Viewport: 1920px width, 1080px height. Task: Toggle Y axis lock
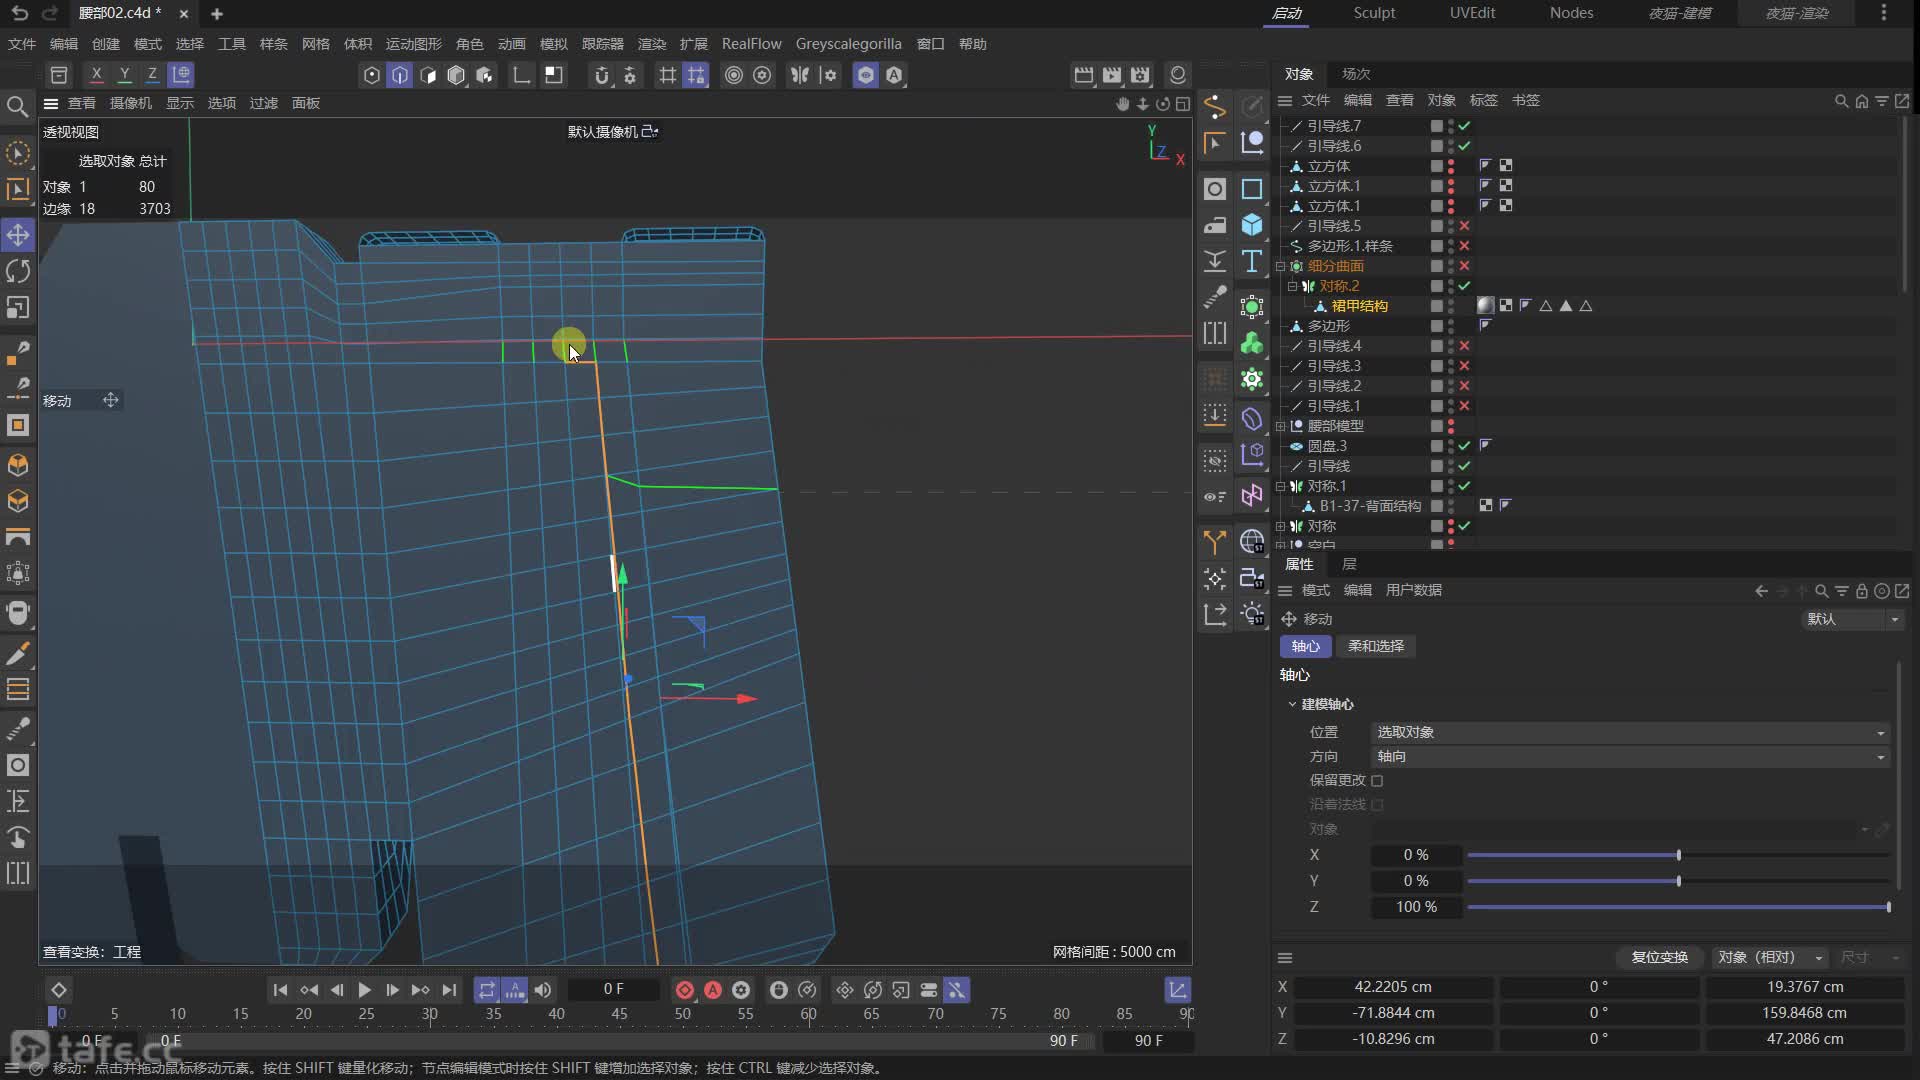(x=124, y=74)
